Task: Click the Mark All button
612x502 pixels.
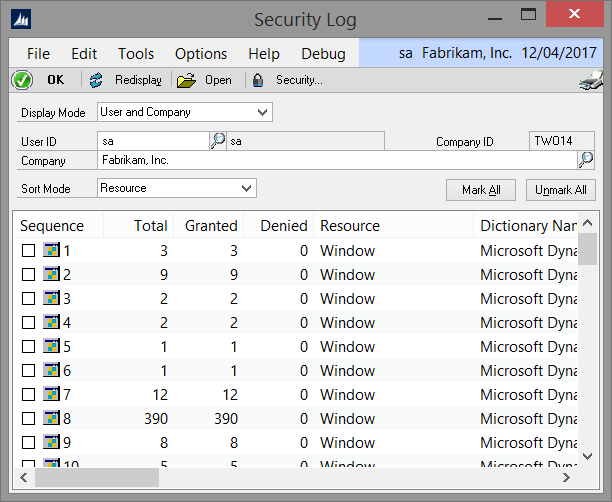Action: (x=481, y=190)
